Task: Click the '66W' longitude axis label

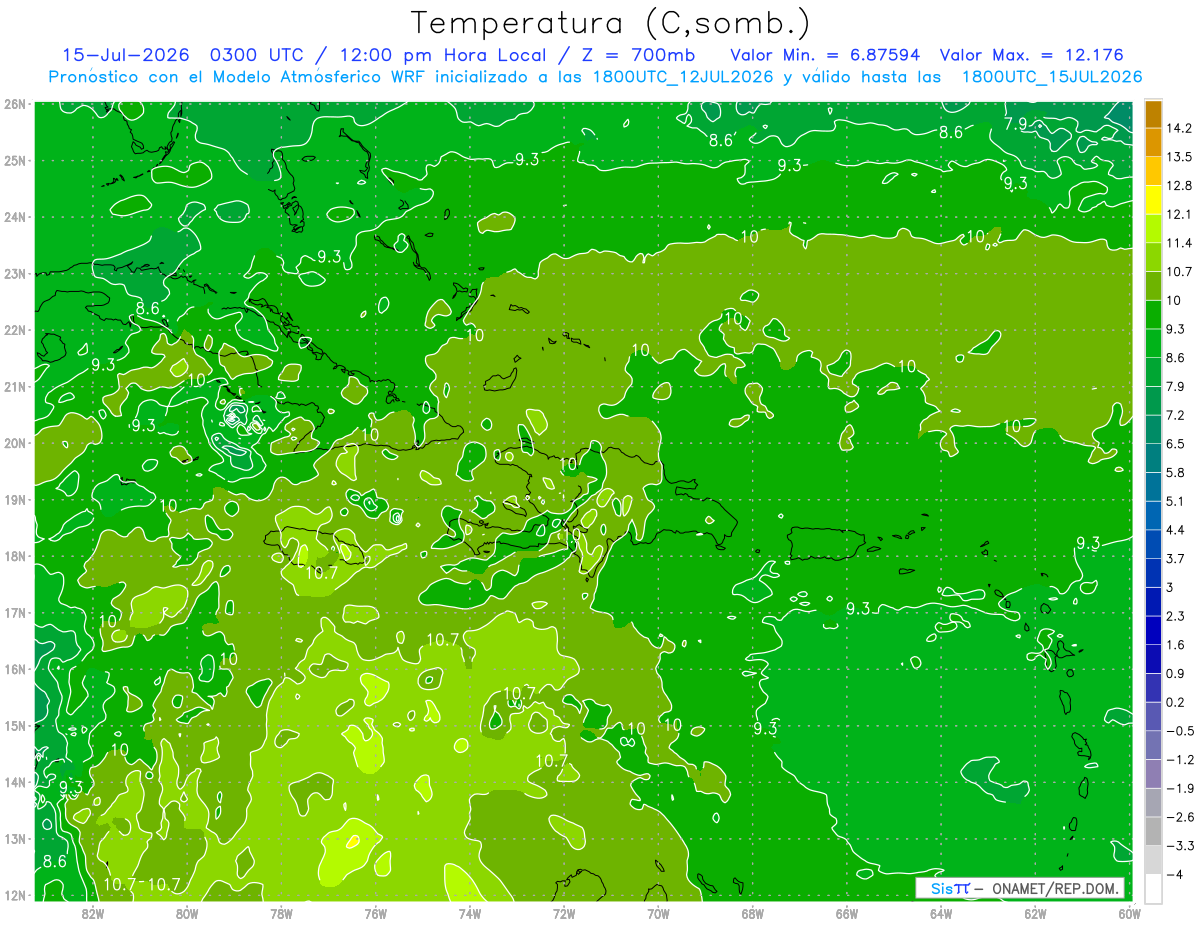Action: click(x=847, y=913)
